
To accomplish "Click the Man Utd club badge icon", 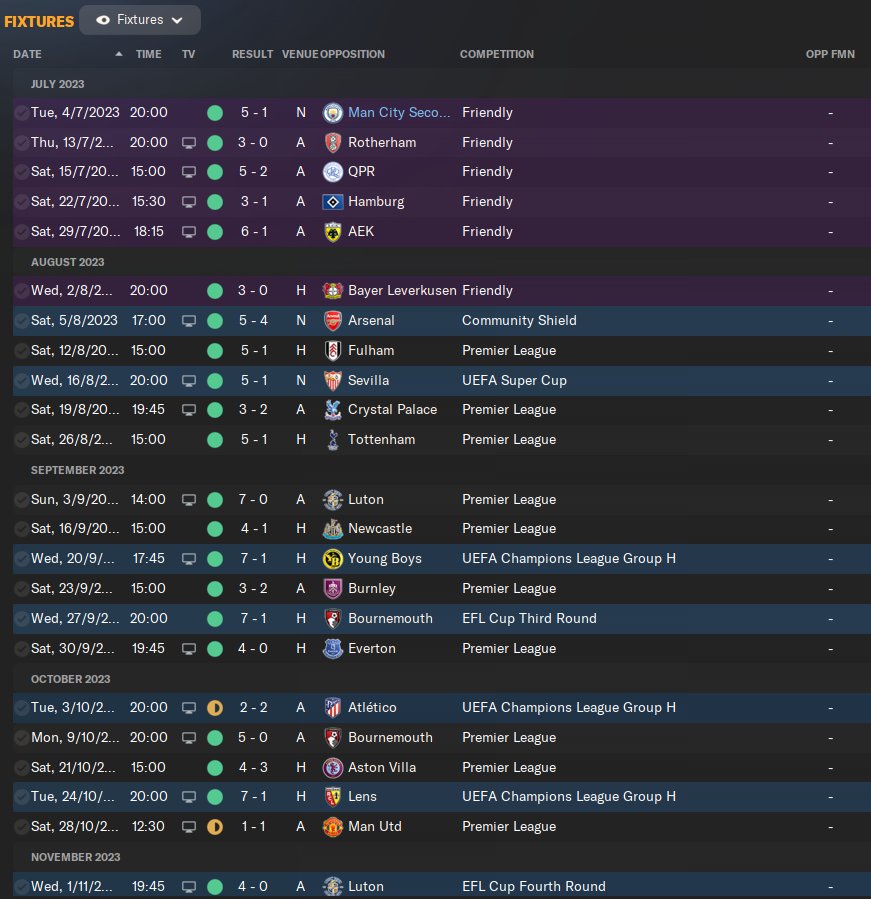I will point(333,827).
